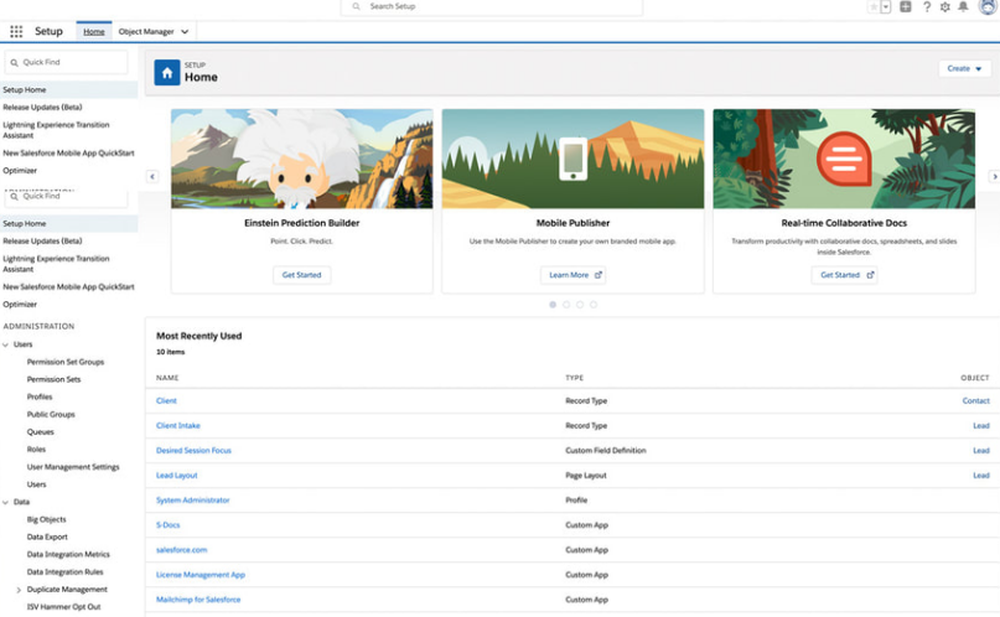Open the License Management App link
The image size is (1000, 617).
pos(200,575)
